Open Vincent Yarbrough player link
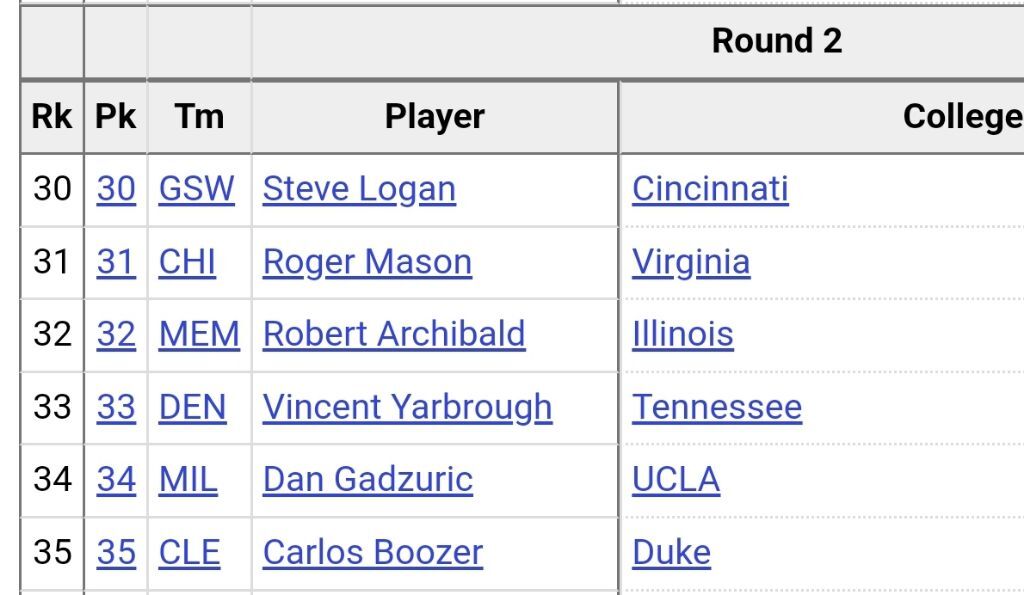 coord(408,408)
